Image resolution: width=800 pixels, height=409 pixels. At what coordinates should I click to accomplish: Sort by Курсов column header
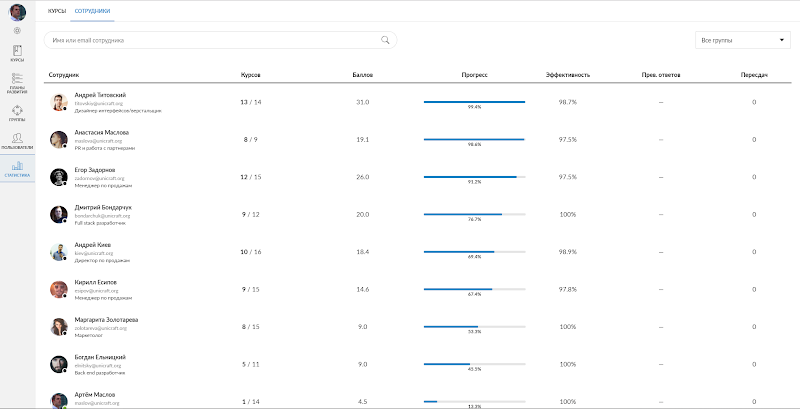pyautogui.click(x=251, y=75)
